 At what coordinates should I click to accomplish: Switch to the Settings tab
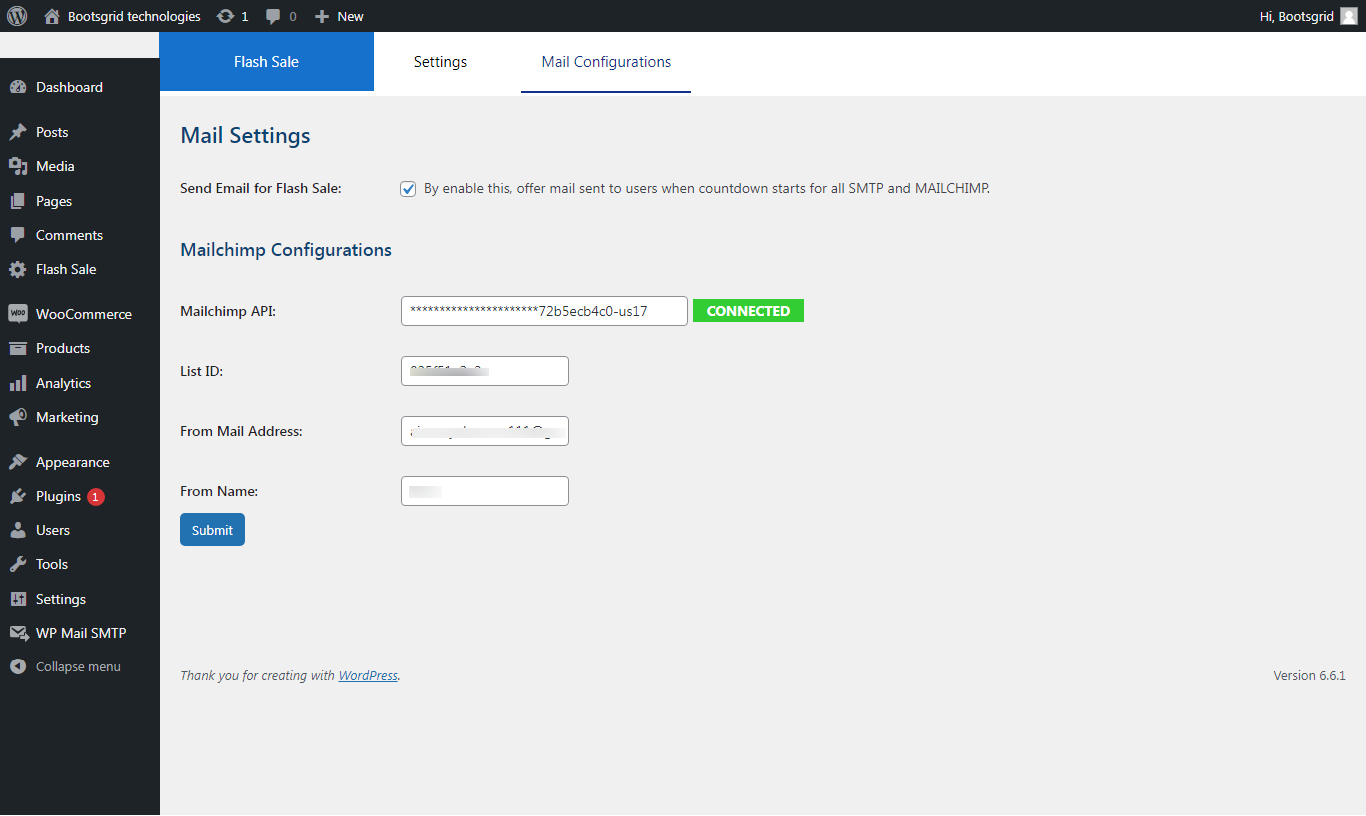tap(440, 62)
